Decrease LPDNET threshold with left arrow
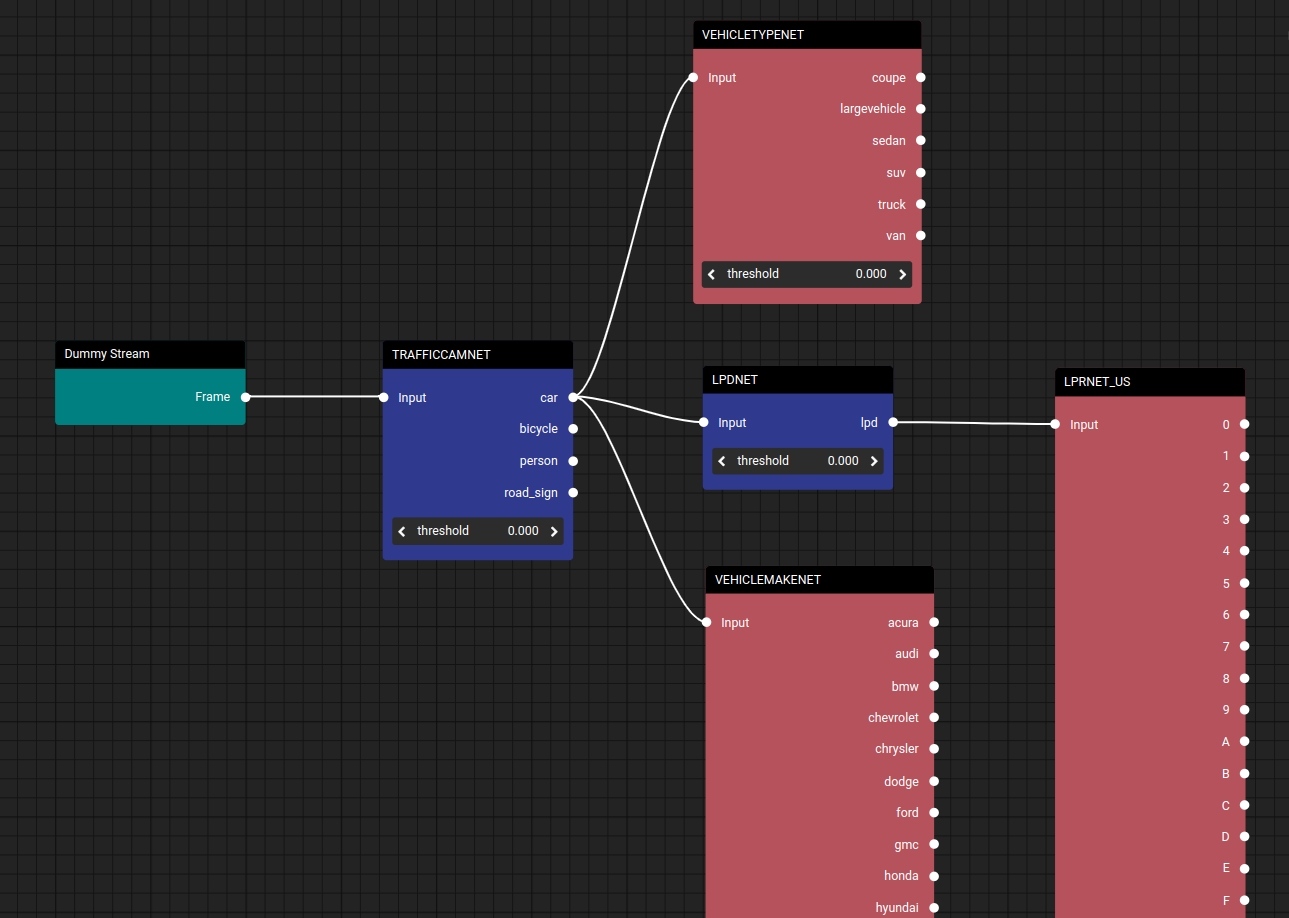 click(x=722, y=461)
